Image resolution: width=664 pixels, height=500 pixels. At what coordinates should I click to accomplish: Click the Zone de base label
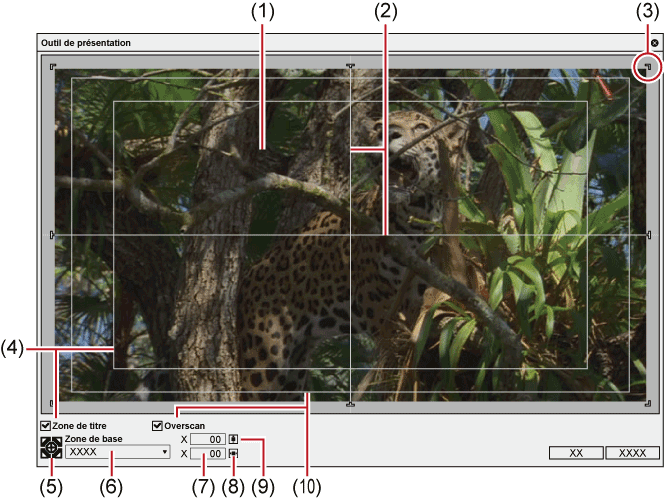click(x=94, y=439)
